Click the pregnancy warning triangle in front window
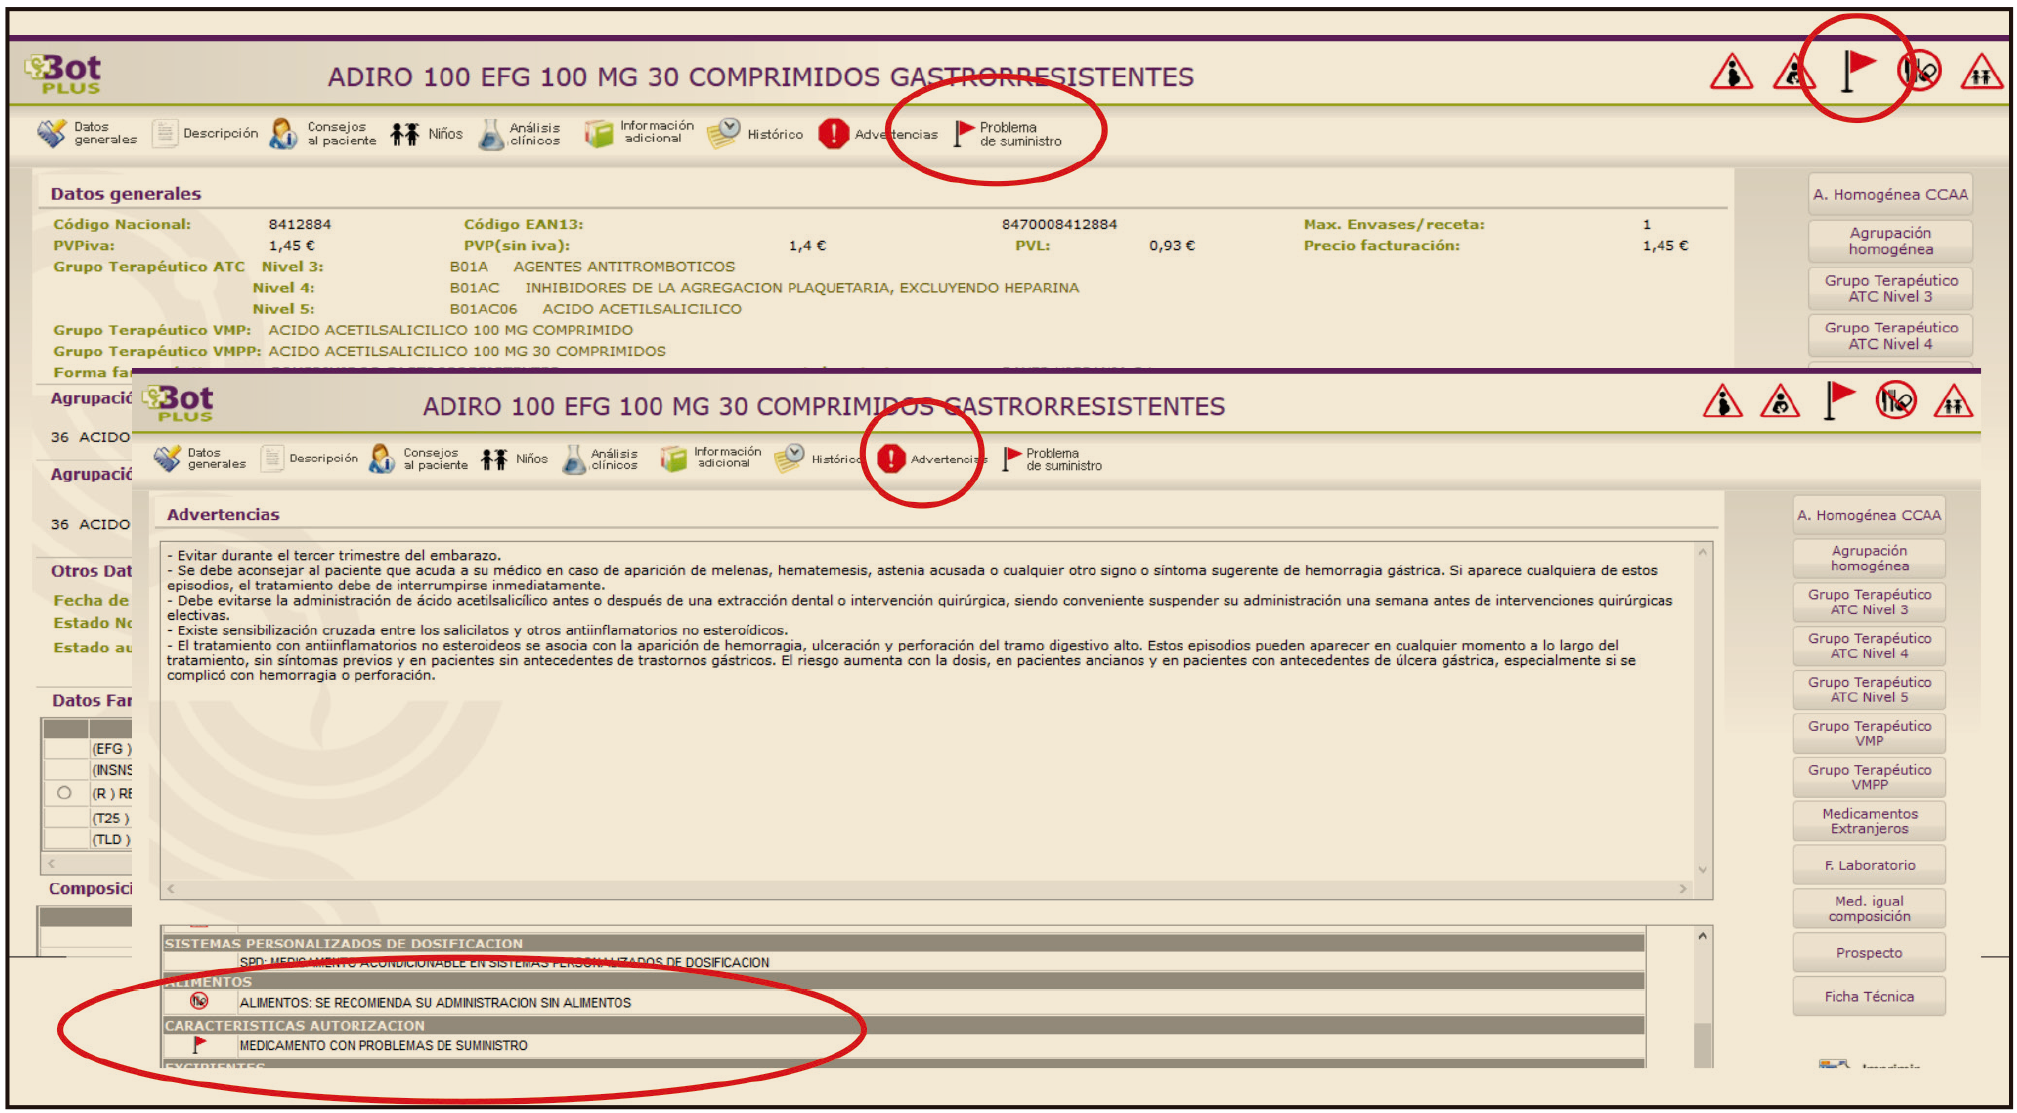Viewport: 2017px width, 1113px height. 1722,403
